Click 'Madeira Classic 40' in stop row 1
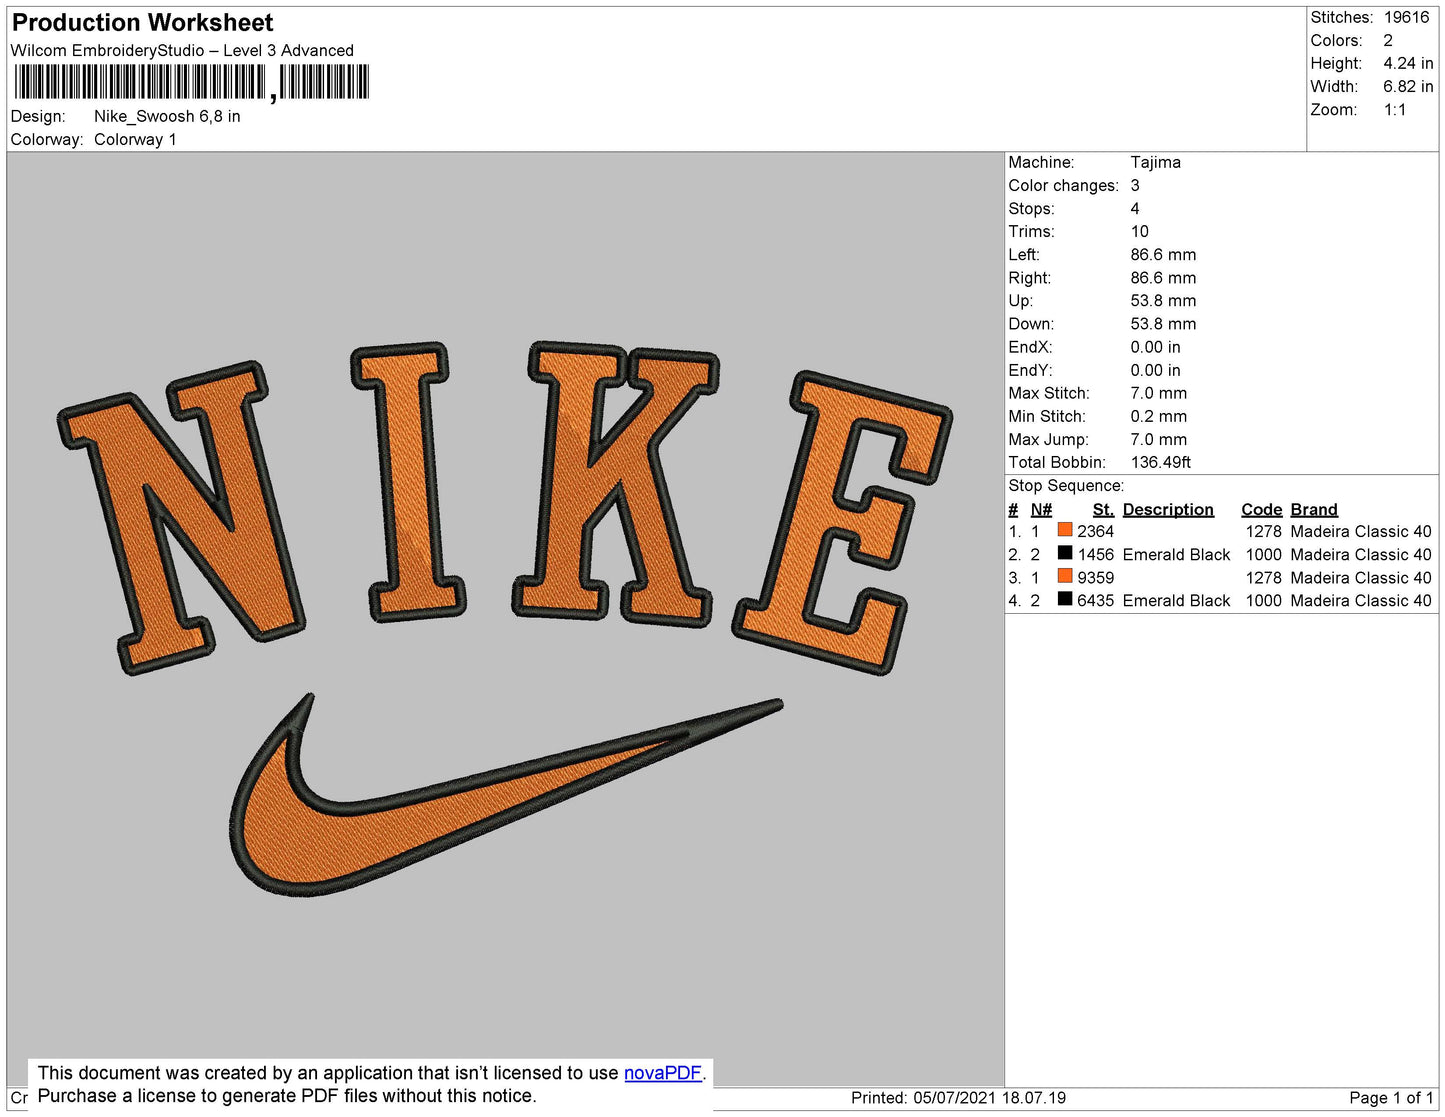Image resolution: width=1445 pixels, height=1117 pixels. point(1361,531)
